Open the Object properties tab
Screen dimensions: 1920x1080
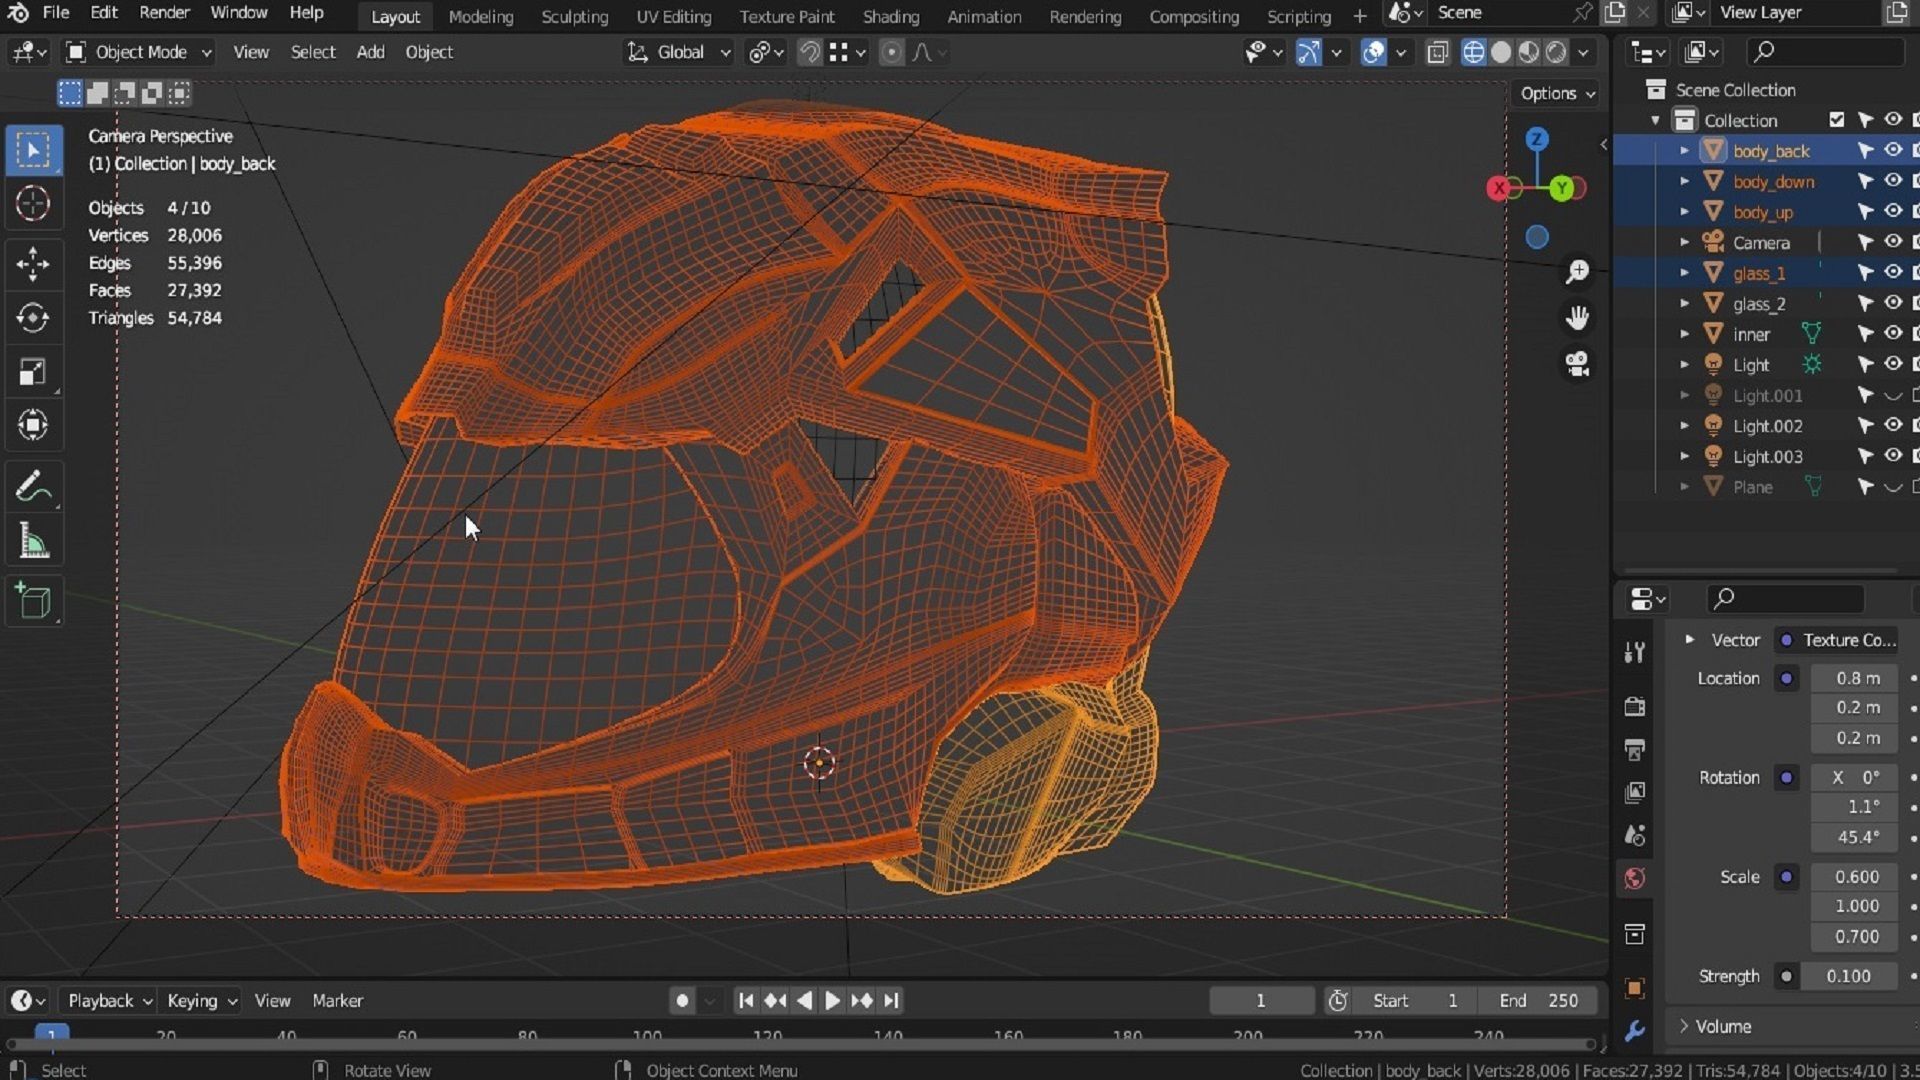click(1635, 988)
